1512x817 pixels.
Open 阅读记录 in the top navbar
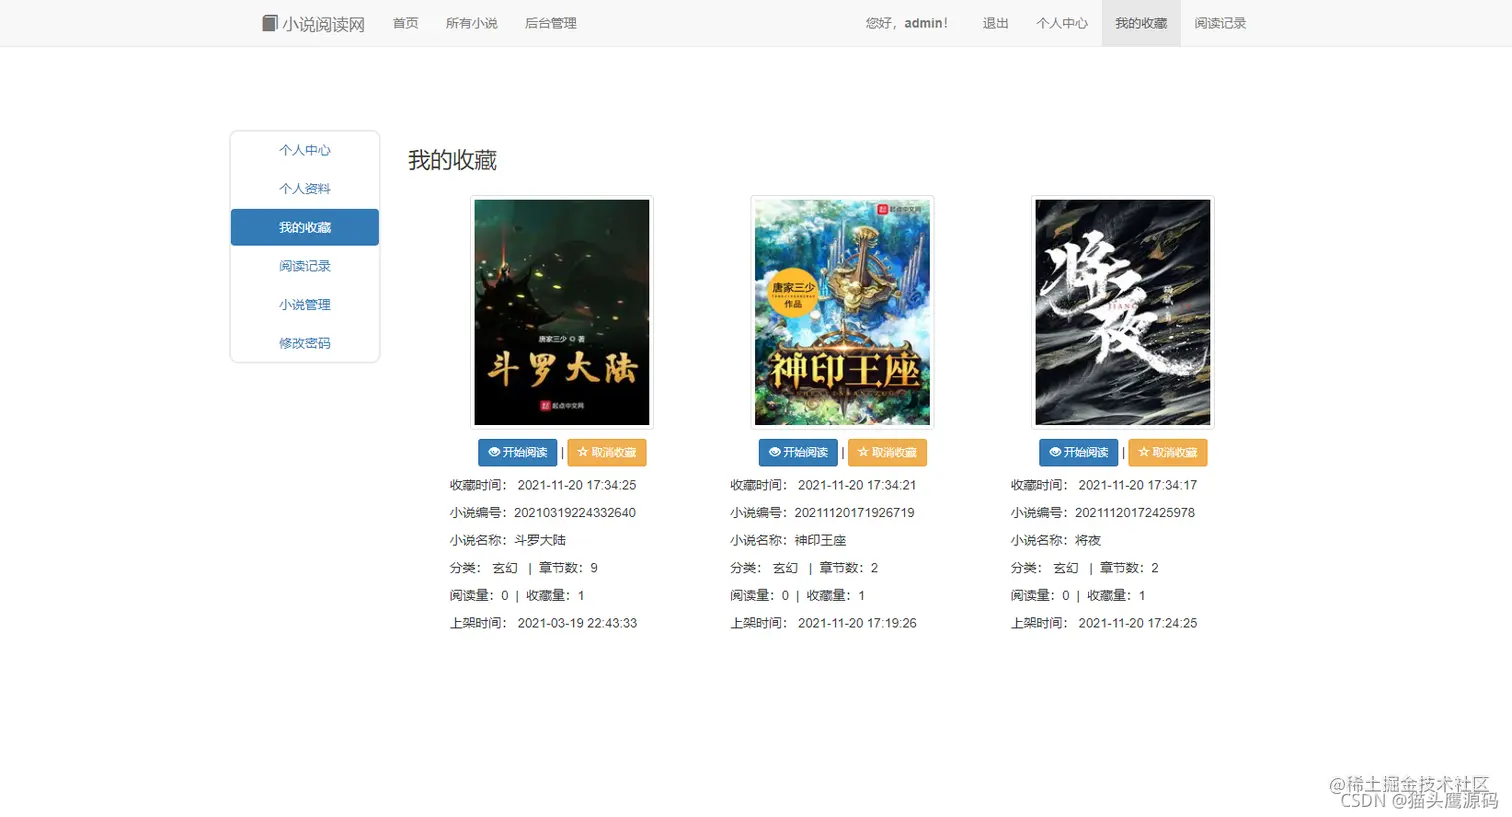tap(1220, 23)
